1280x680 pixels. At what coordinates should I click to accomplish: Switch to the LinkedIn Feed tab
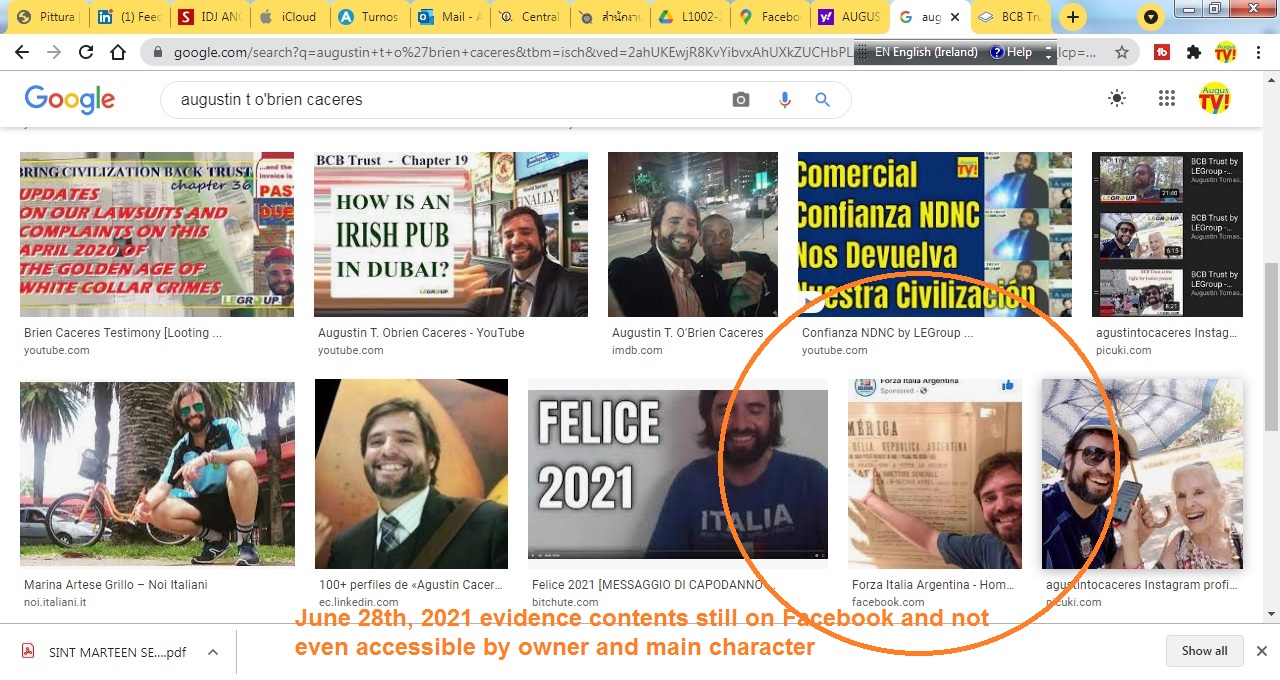click(128, 17)
